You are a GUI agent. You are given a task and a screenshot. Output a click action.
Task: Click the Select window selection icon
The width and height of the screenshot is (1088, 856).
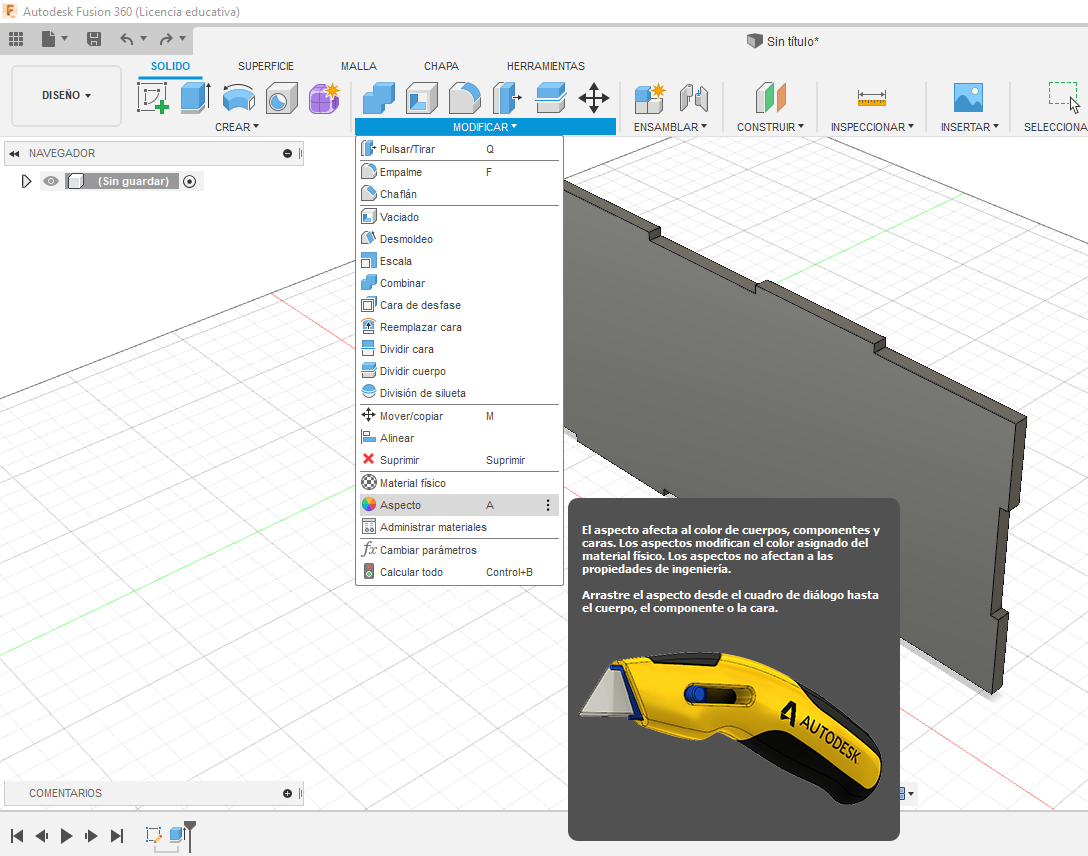point(1064,97)
